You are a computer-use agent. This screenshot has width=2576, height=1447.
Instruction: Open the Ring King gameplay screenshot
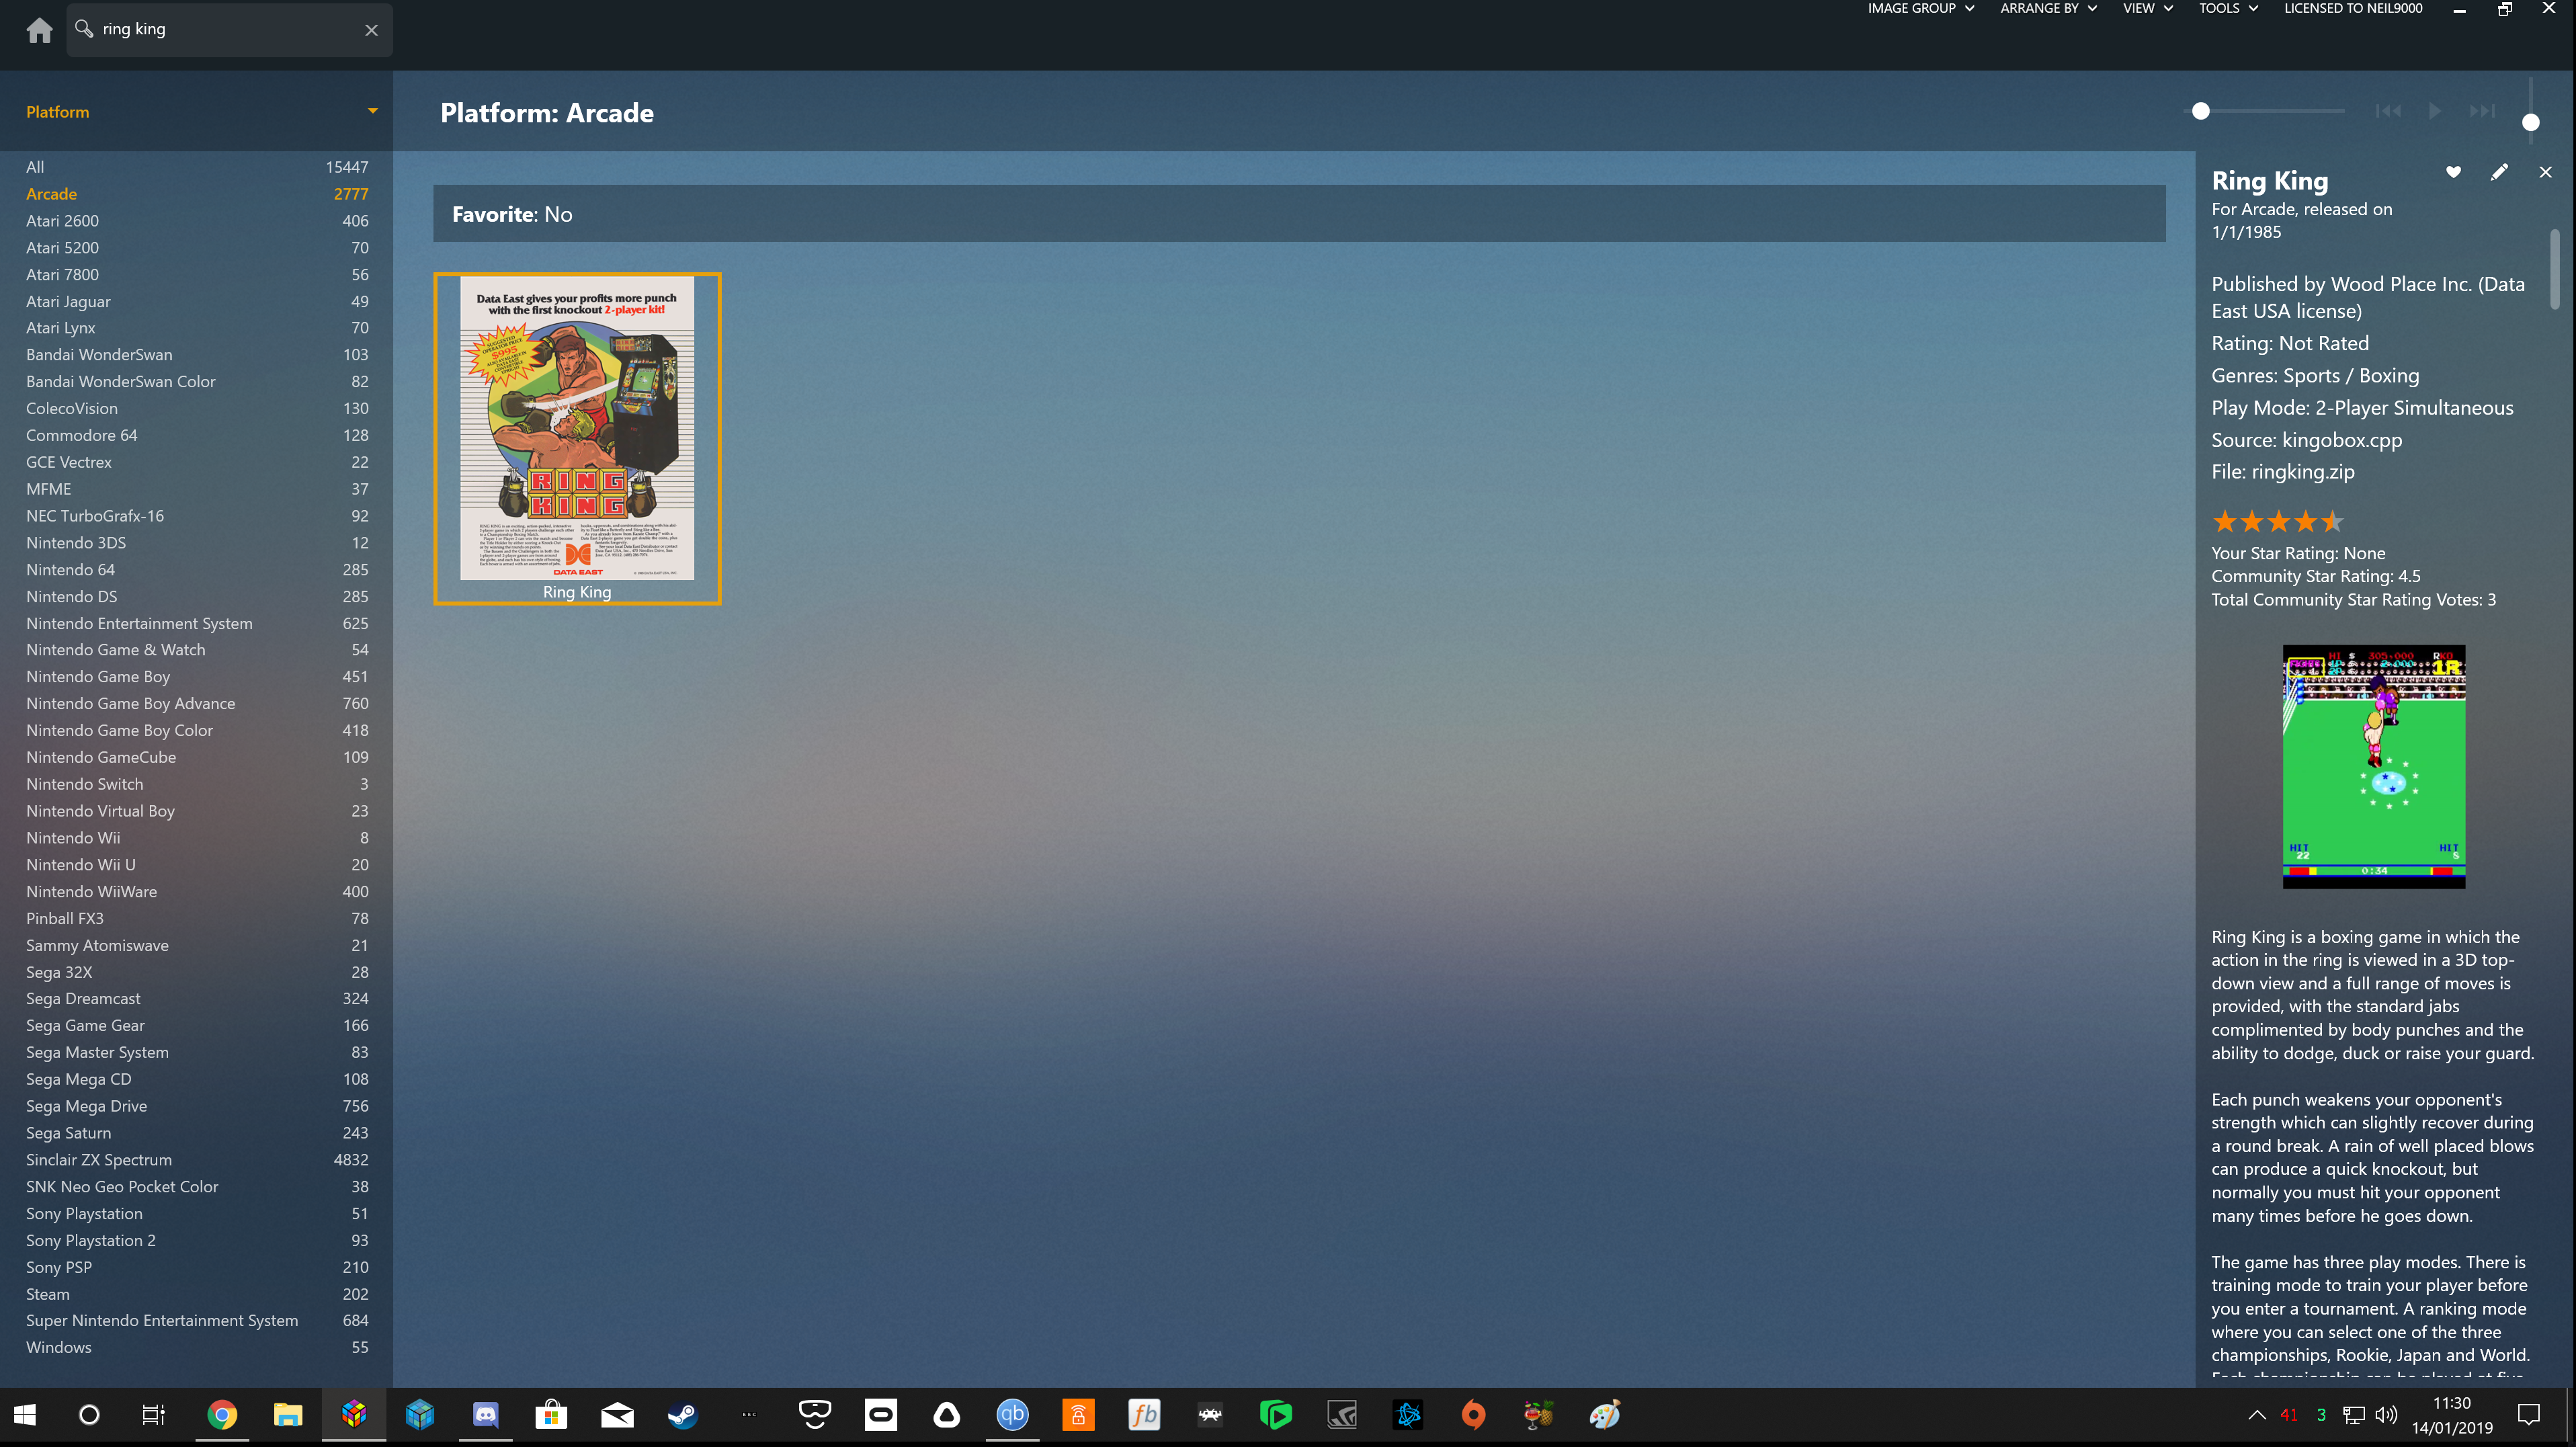pyautogui.click(x=2373, y=766)
